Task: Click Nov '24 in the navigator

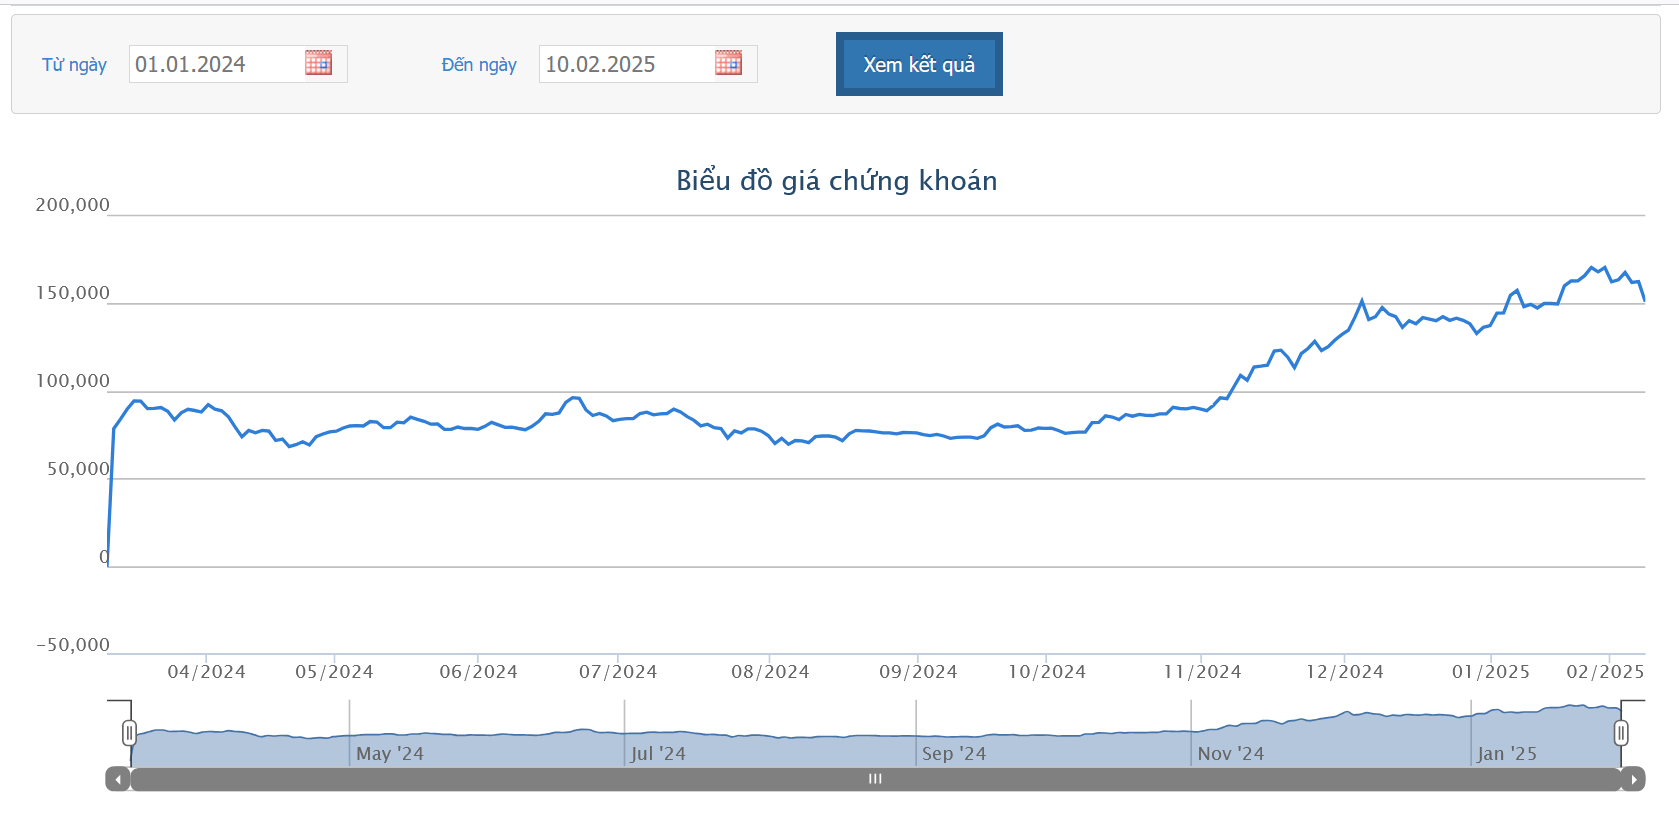Action: (1231, 754)
